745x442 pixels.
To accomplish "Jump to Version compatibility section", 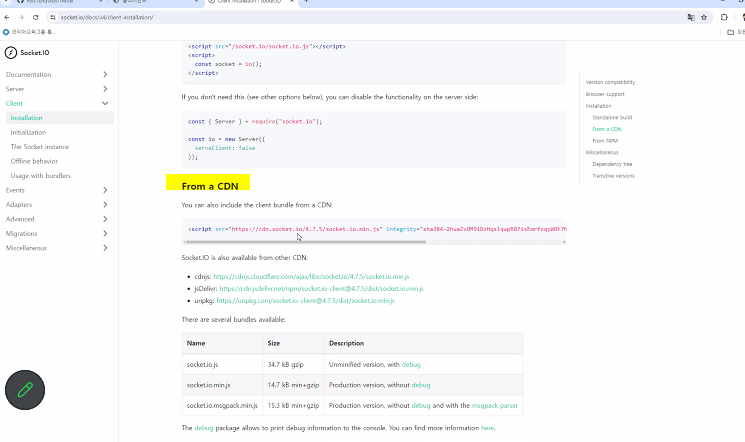I will coord(610,82).
